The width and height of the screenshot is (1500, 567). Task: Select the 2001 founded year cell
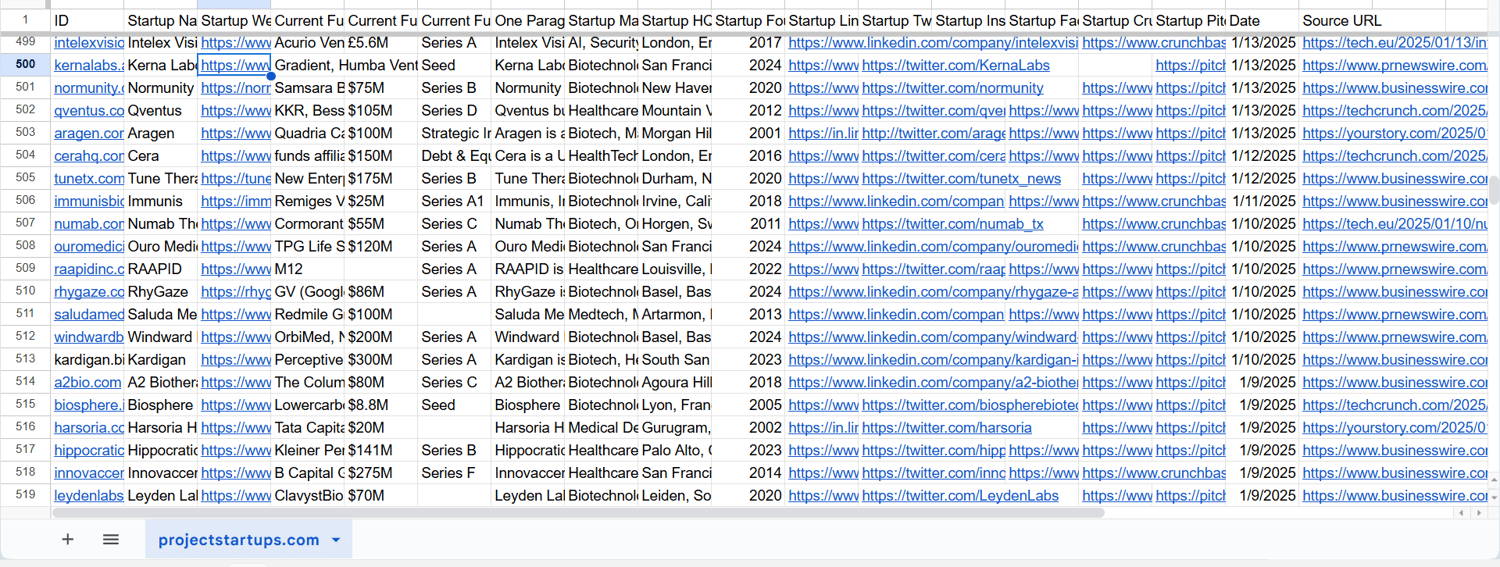[x=748, y=133]
